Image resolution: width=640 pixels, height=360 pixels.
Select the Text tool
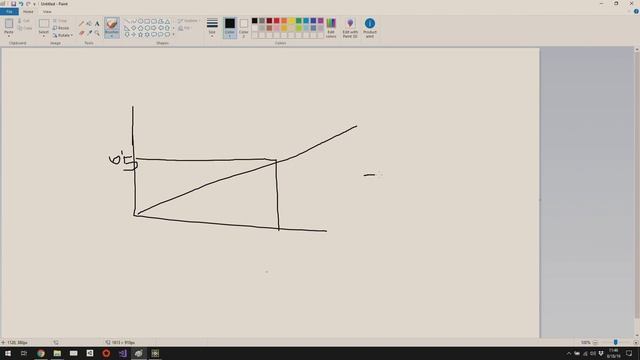click(x=97, y=24)
